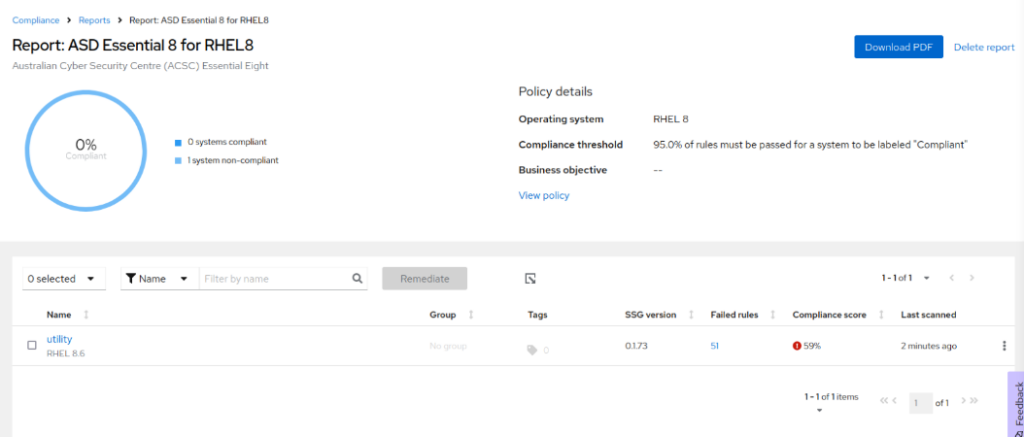
Task: Click the Policy details heading
Action: pyautogui.click(x=555, y=91)
